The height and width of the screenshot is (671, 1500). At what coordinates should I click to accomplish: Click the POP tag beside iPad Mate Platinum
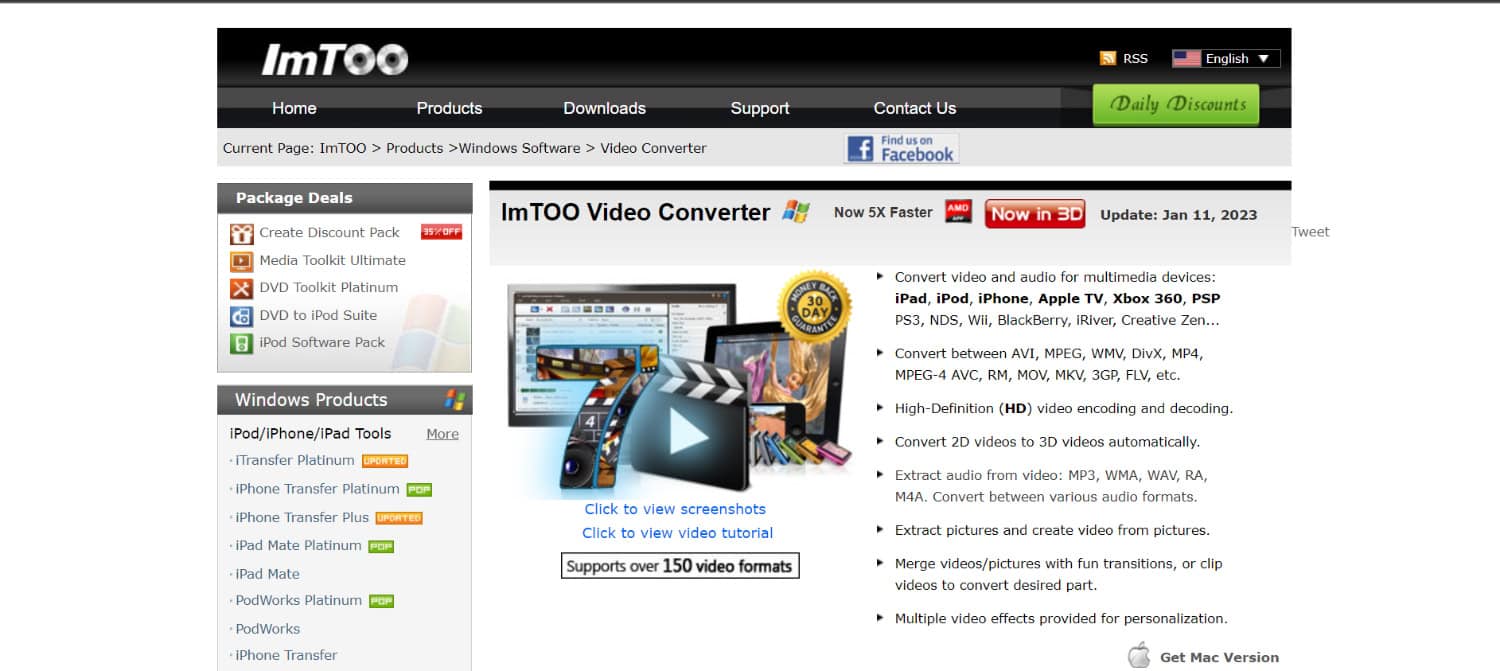[381, 547]
